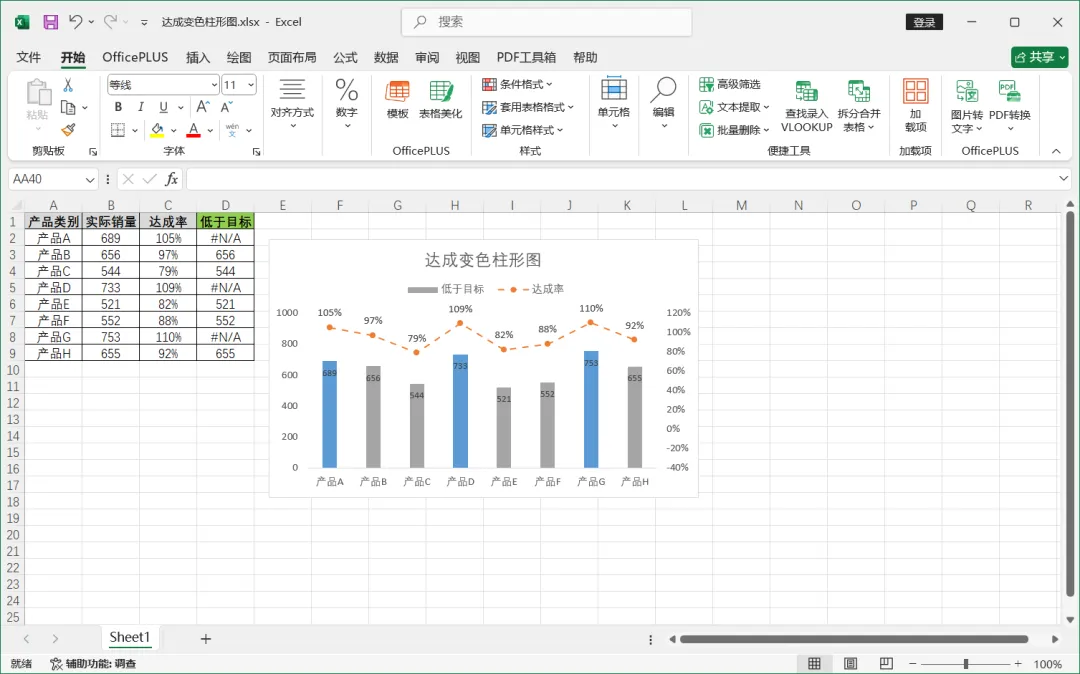Open 批量删除 batch delete dropdown

pyautogui.click(x=734, y=129)
